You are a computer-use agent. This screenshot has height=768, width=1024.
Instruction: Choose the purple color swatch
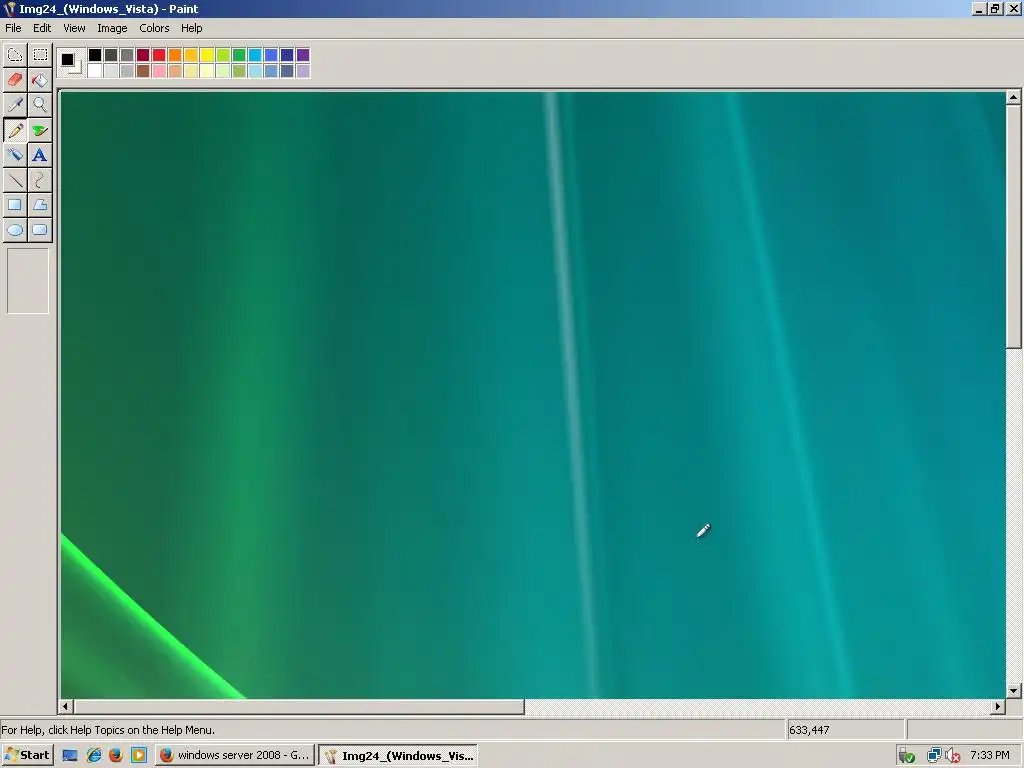click(303, 55)
